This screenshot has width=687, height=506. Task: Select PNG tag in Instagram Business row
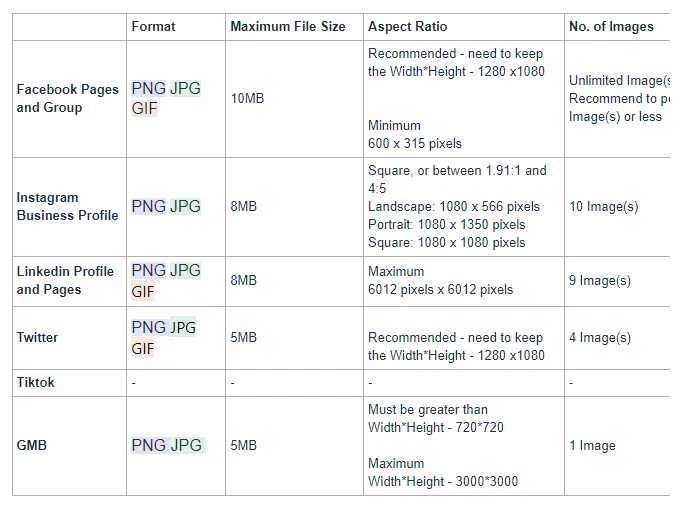tap(148, 206)
